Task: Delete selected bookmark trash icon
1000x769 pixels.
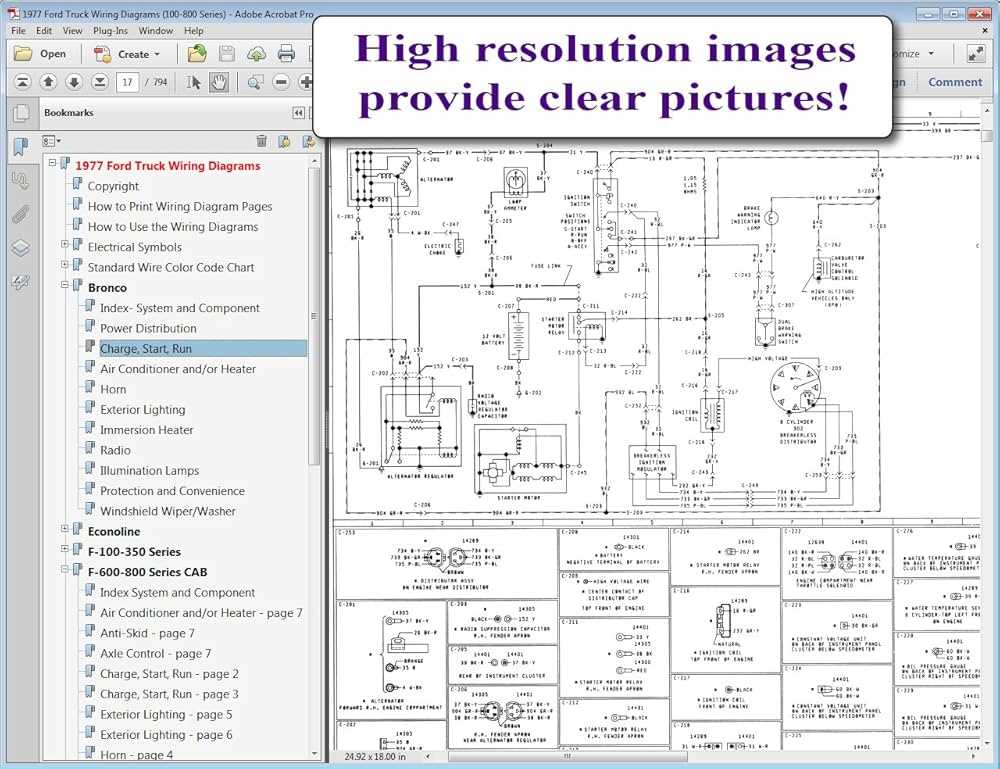Action: coord(261,141)
